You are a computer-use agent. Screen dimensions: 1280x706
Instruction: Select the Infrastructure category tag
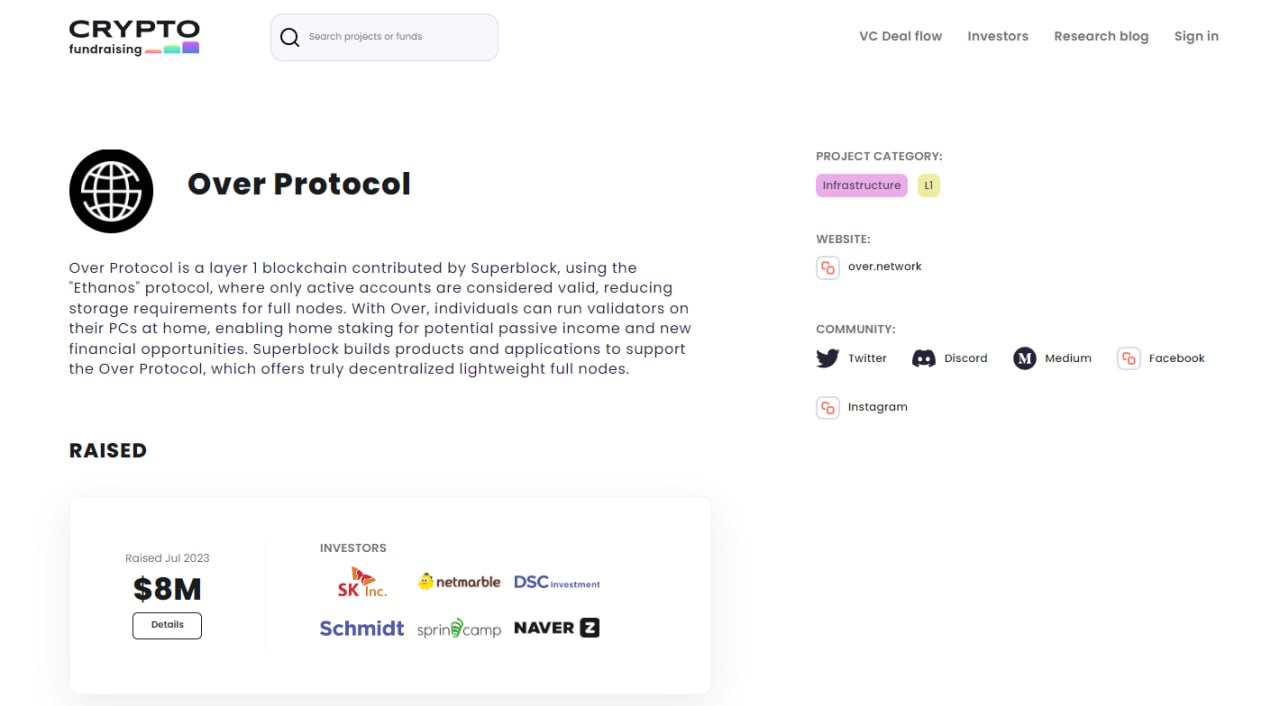(861, 185)
